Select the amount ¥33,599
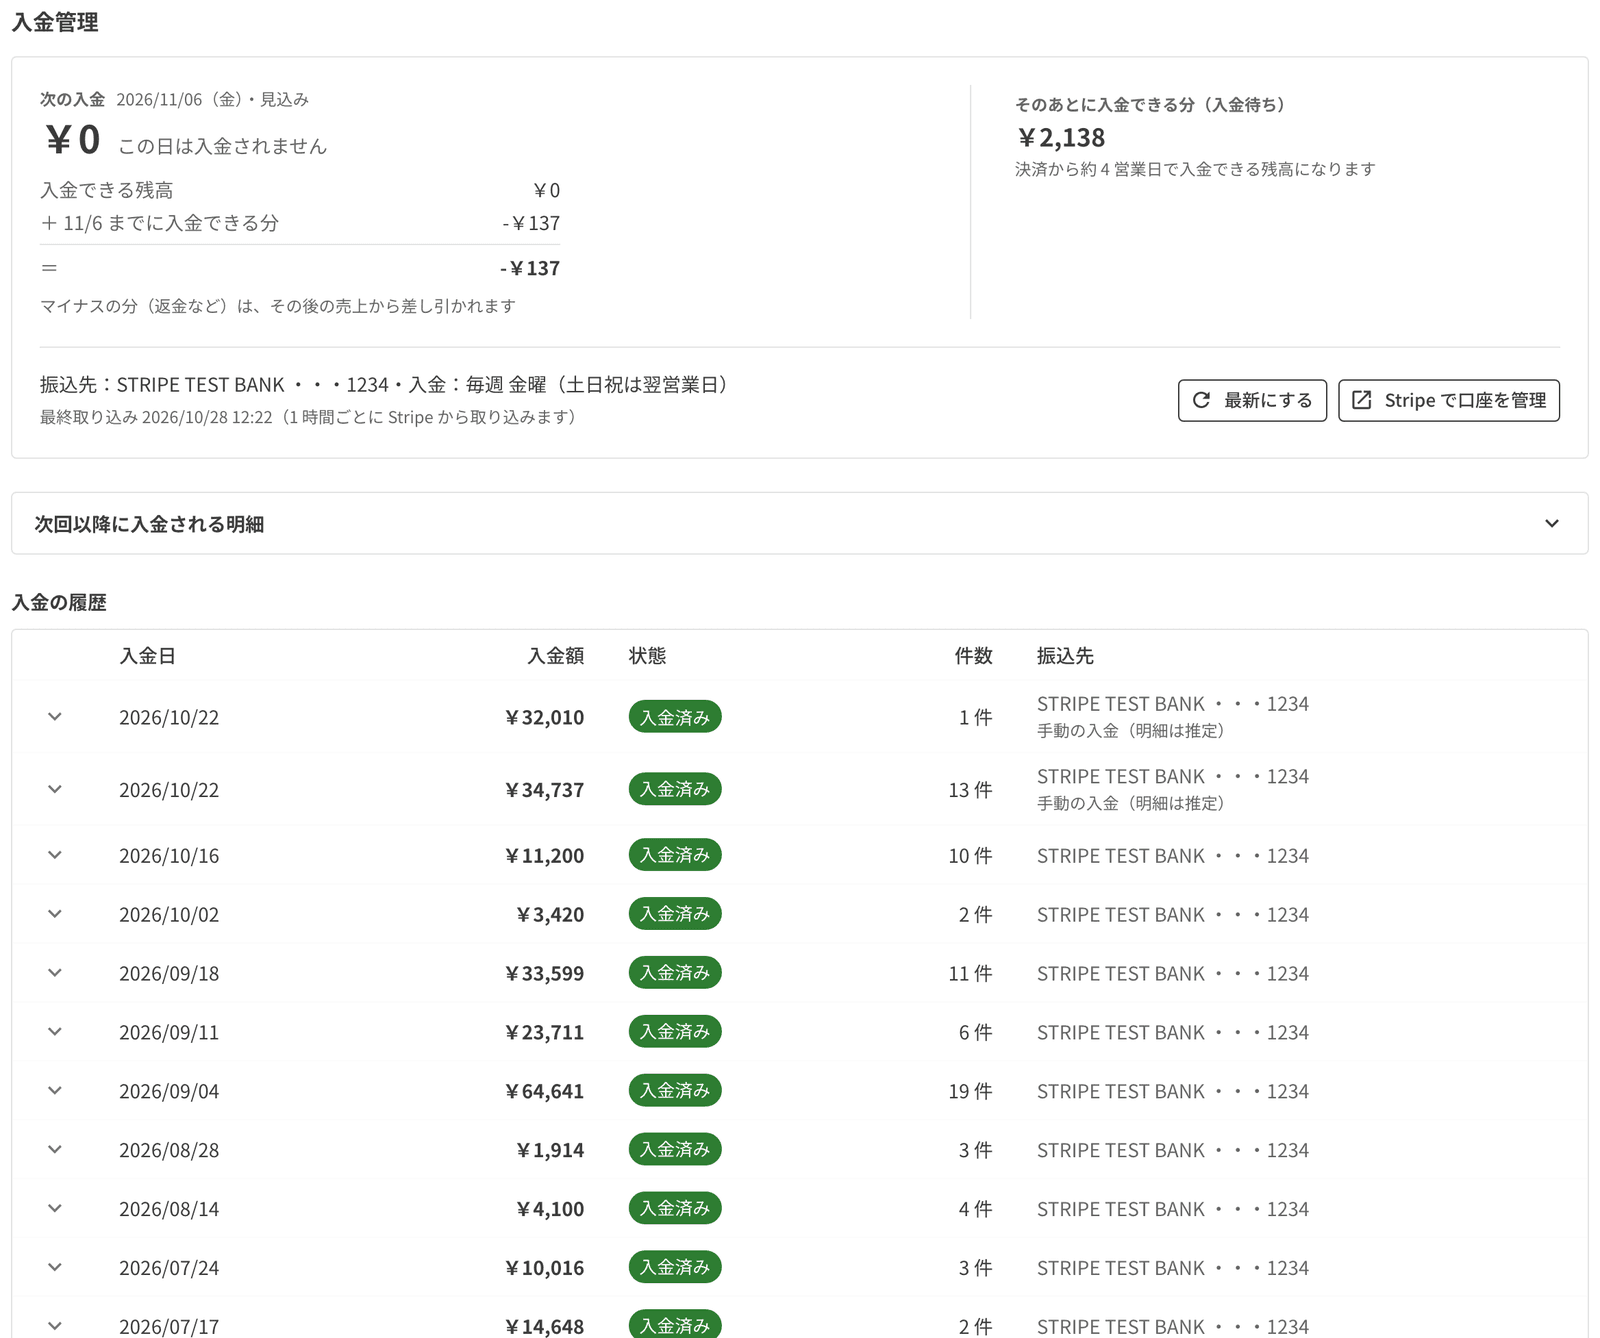 [545, 974]
